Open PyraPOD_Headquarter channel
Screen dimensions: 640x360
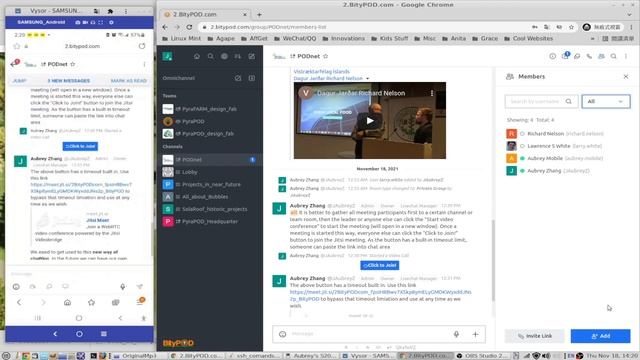210,221
